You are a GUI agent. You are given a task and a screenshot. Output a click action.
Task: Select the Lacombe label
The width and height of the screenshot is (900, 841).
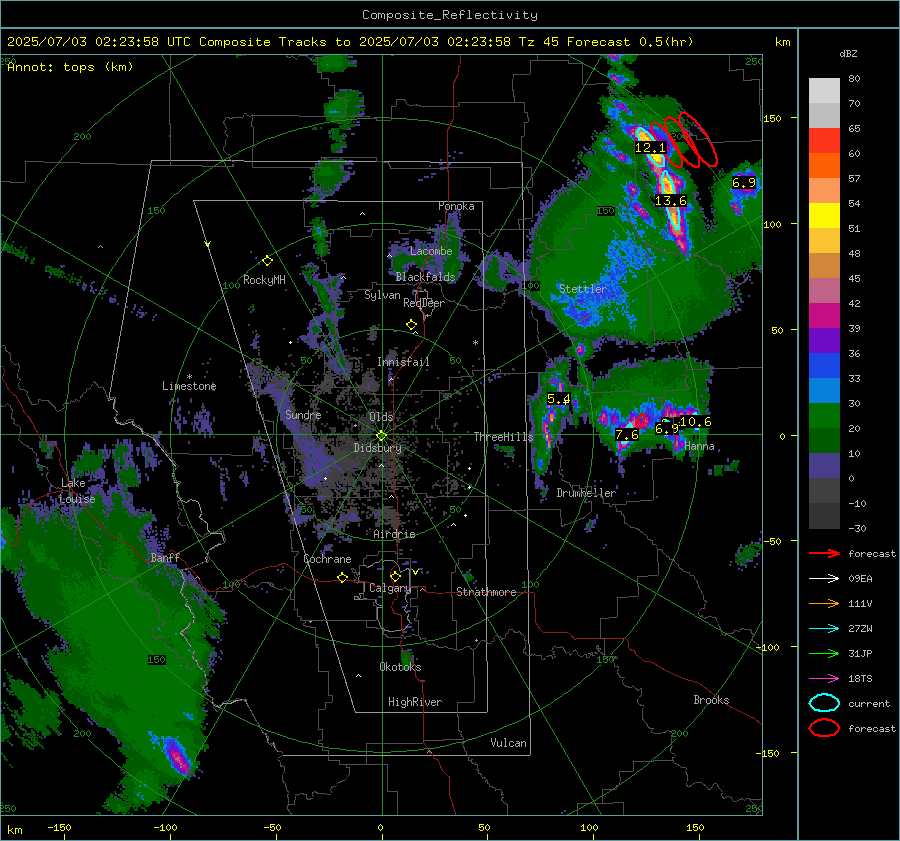coord(431,251)
